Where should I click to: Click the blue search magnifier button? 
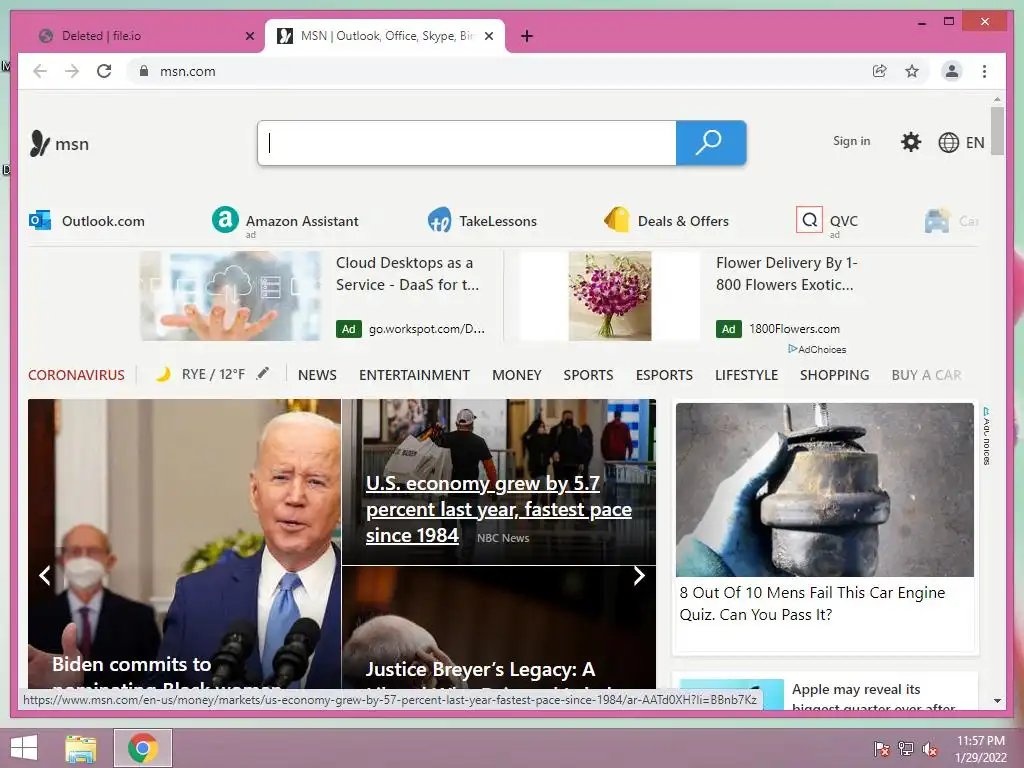pos(711,143)
